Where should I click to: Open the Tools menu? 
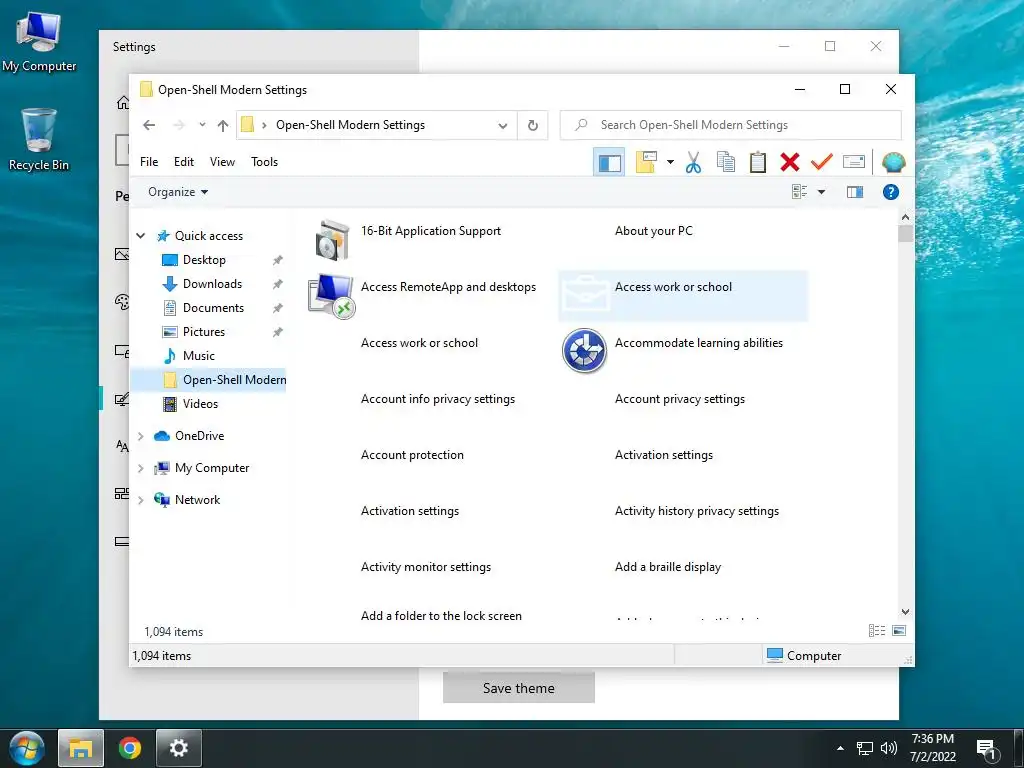[x=264, y=162]
